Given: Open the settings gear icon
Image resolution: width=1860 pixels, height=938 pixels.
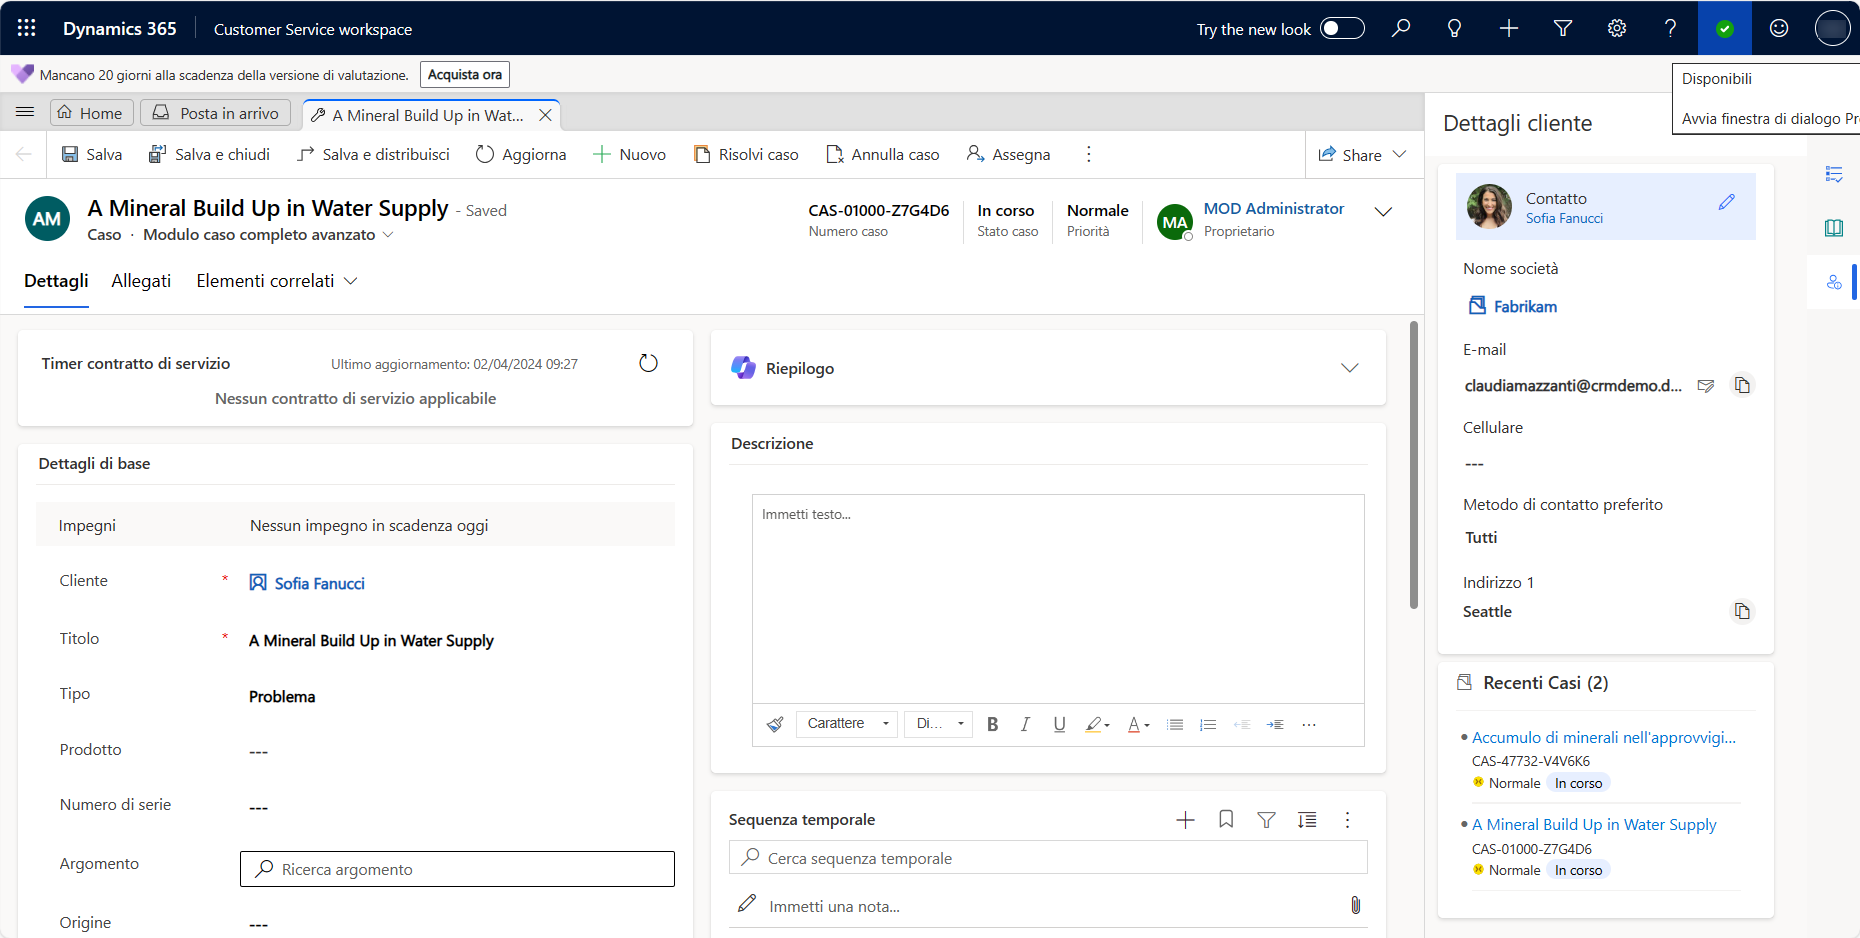Looking at the screenshot, I should click(1617, 28).
